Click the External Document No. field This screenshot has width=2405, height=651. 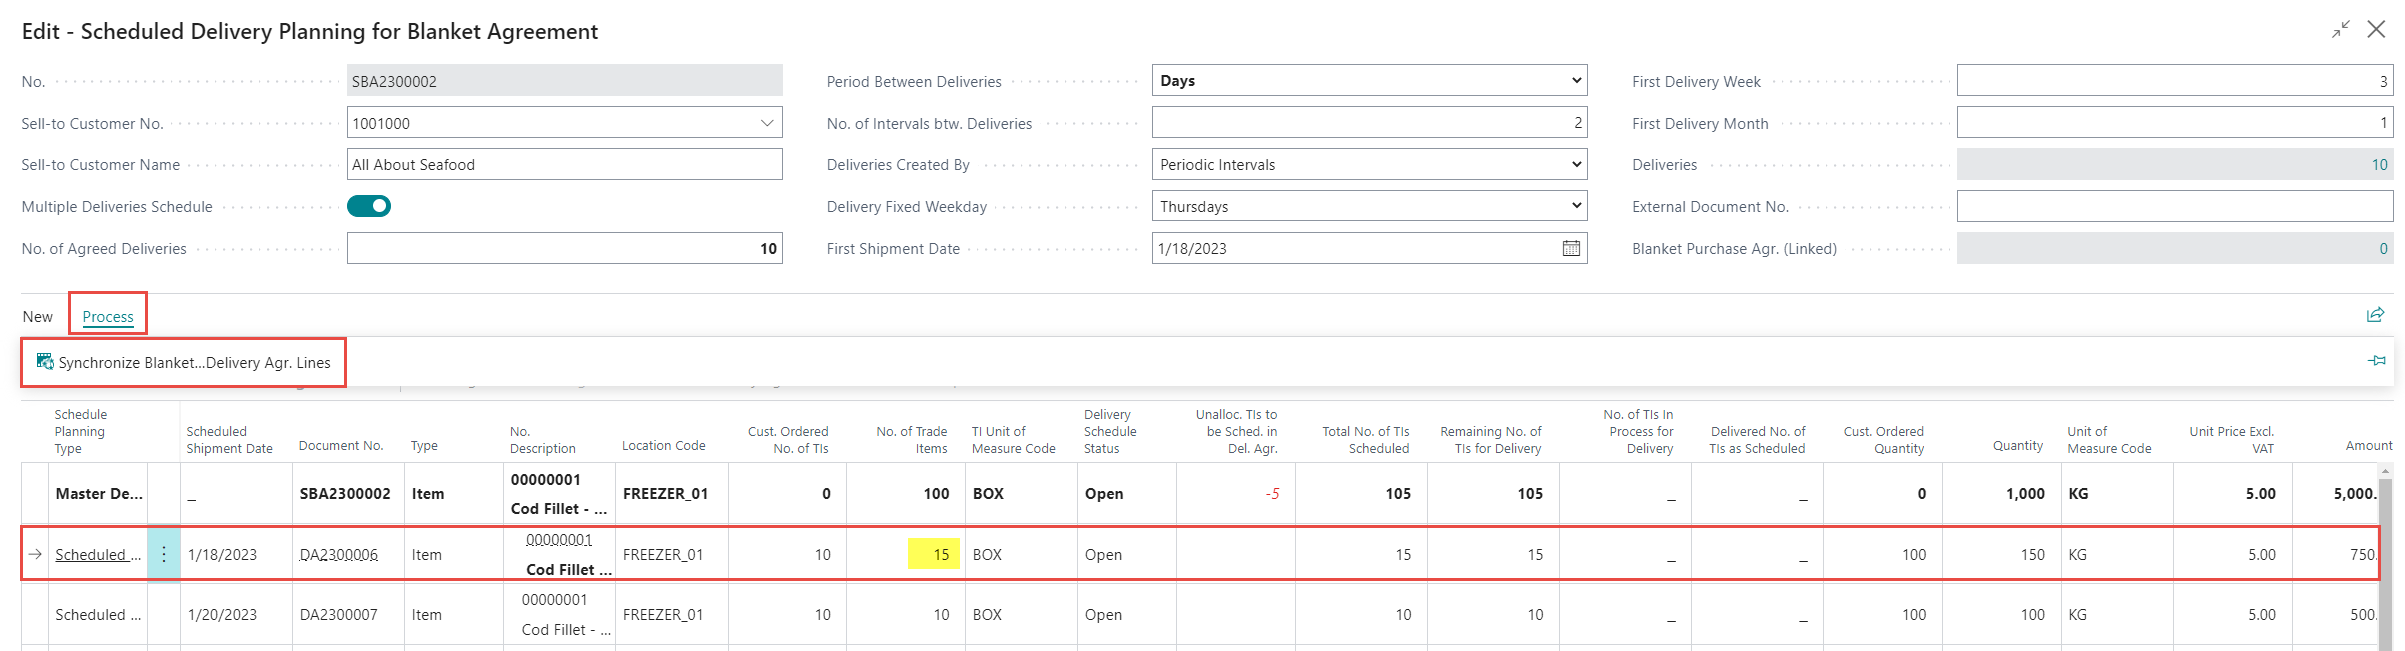[2174, 207]
